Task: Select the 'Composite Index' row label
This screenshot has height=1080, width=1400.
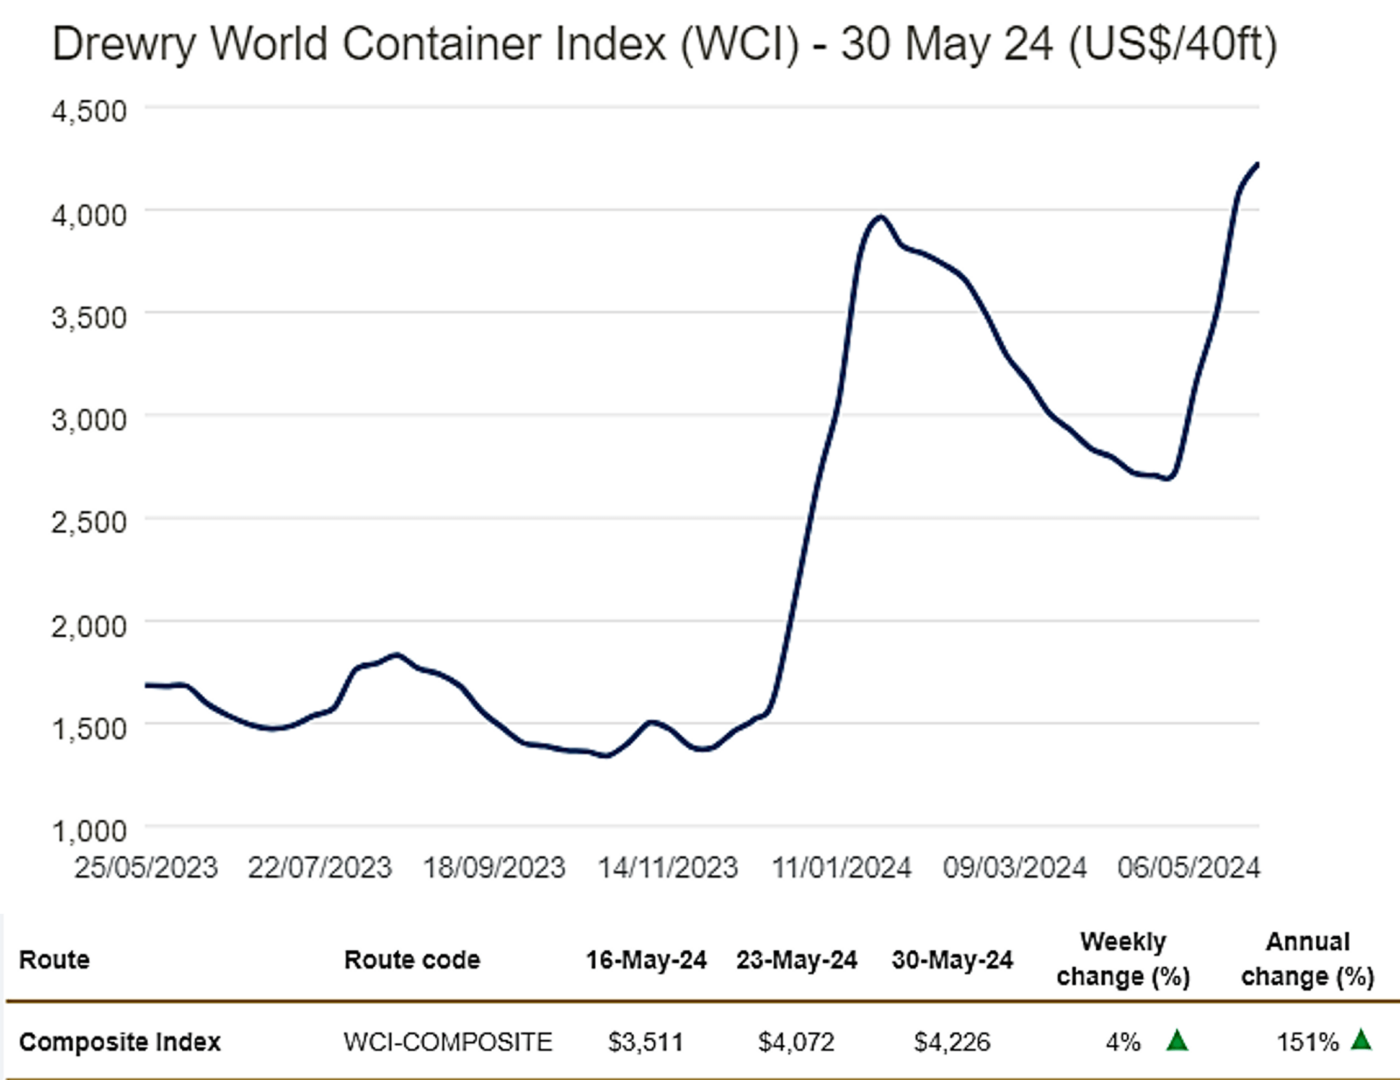Action: click(120, 1042)
